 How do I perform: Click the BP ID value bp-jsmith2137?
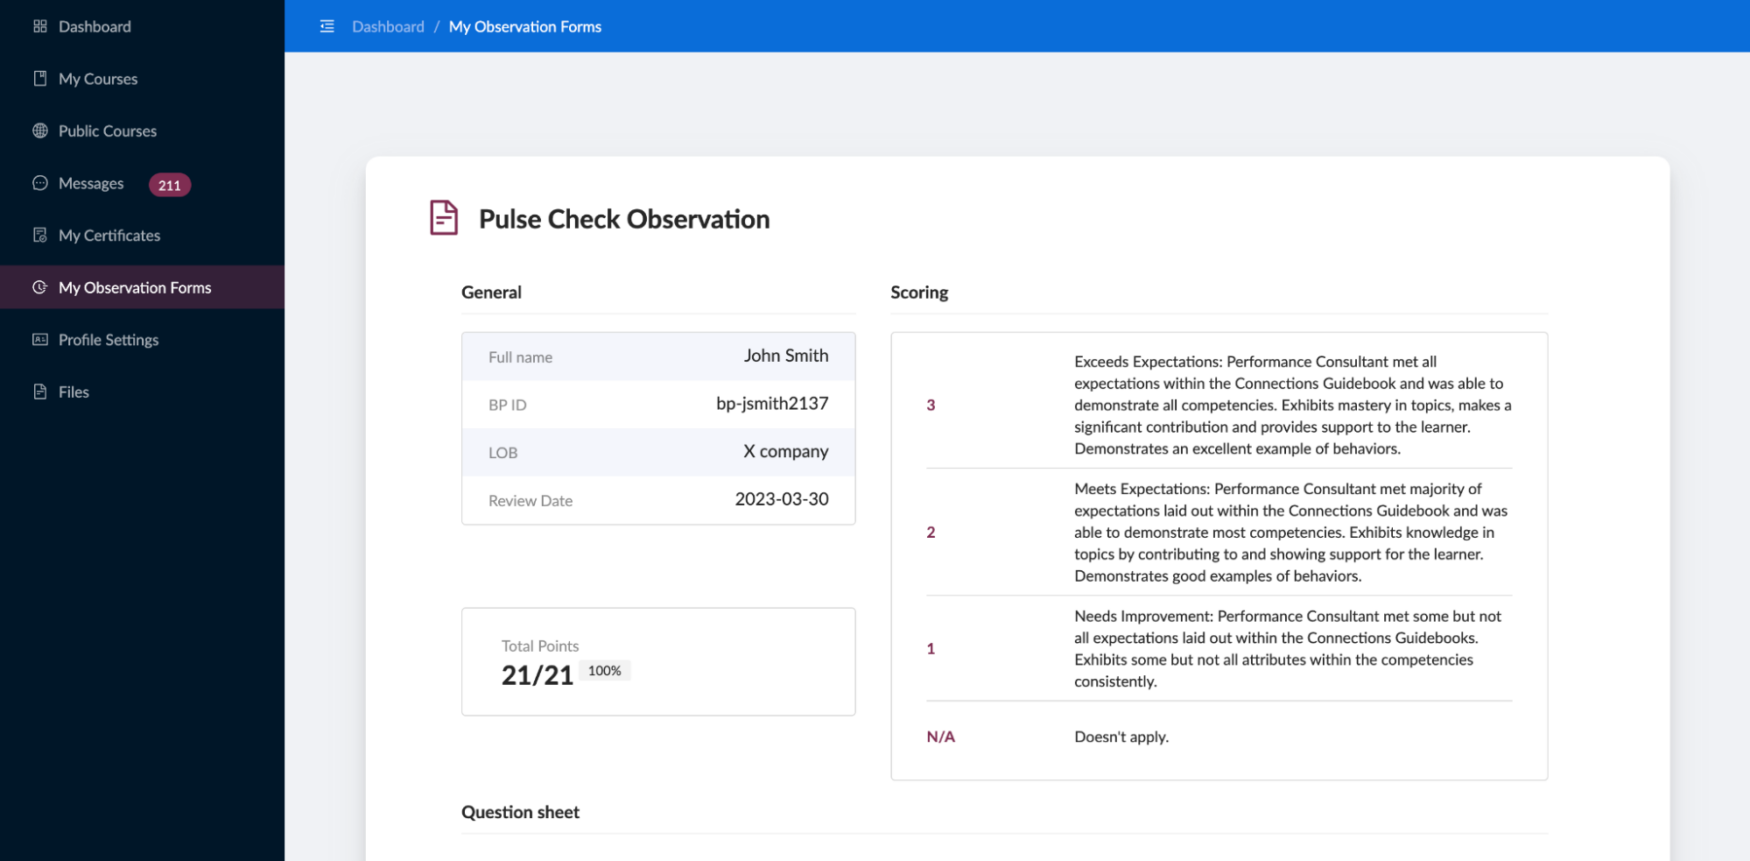(x=772, y=404)
